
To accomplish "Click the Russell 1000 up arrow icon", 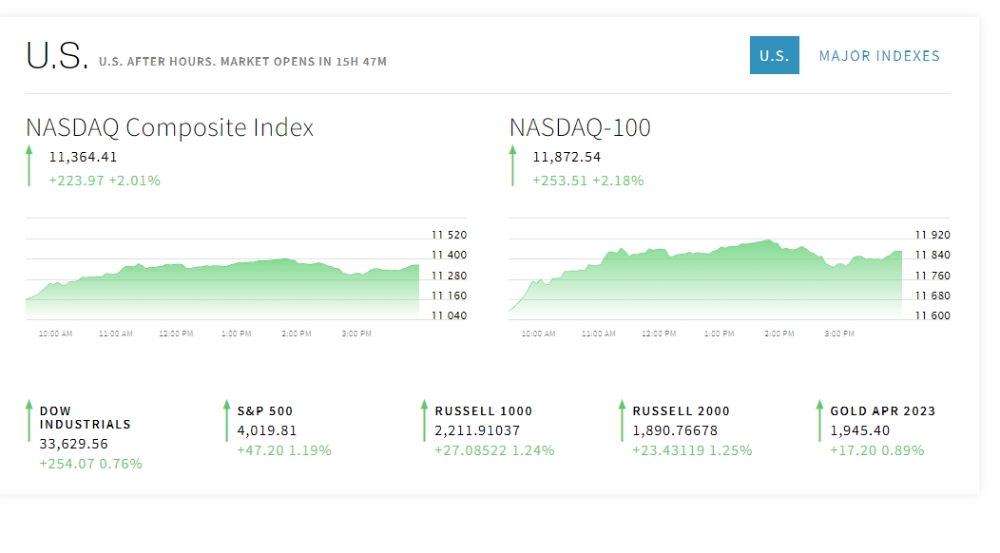I will pos(424,420).
